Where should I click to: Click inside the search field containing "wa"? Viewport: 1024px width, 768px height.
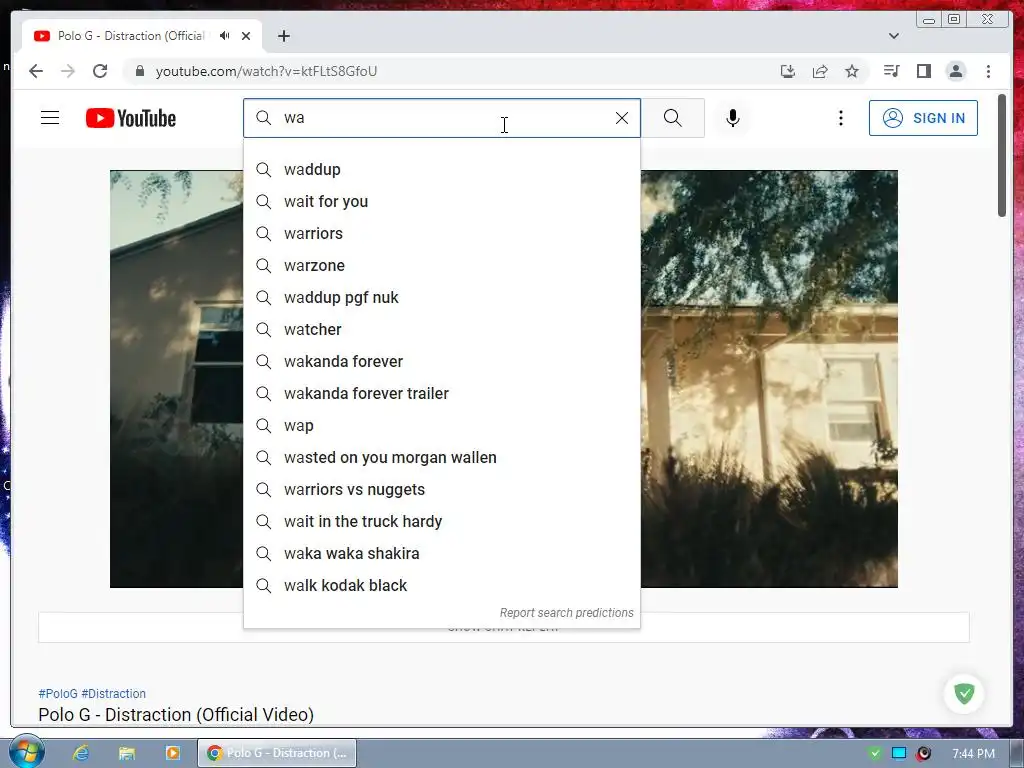pos(444,118)
